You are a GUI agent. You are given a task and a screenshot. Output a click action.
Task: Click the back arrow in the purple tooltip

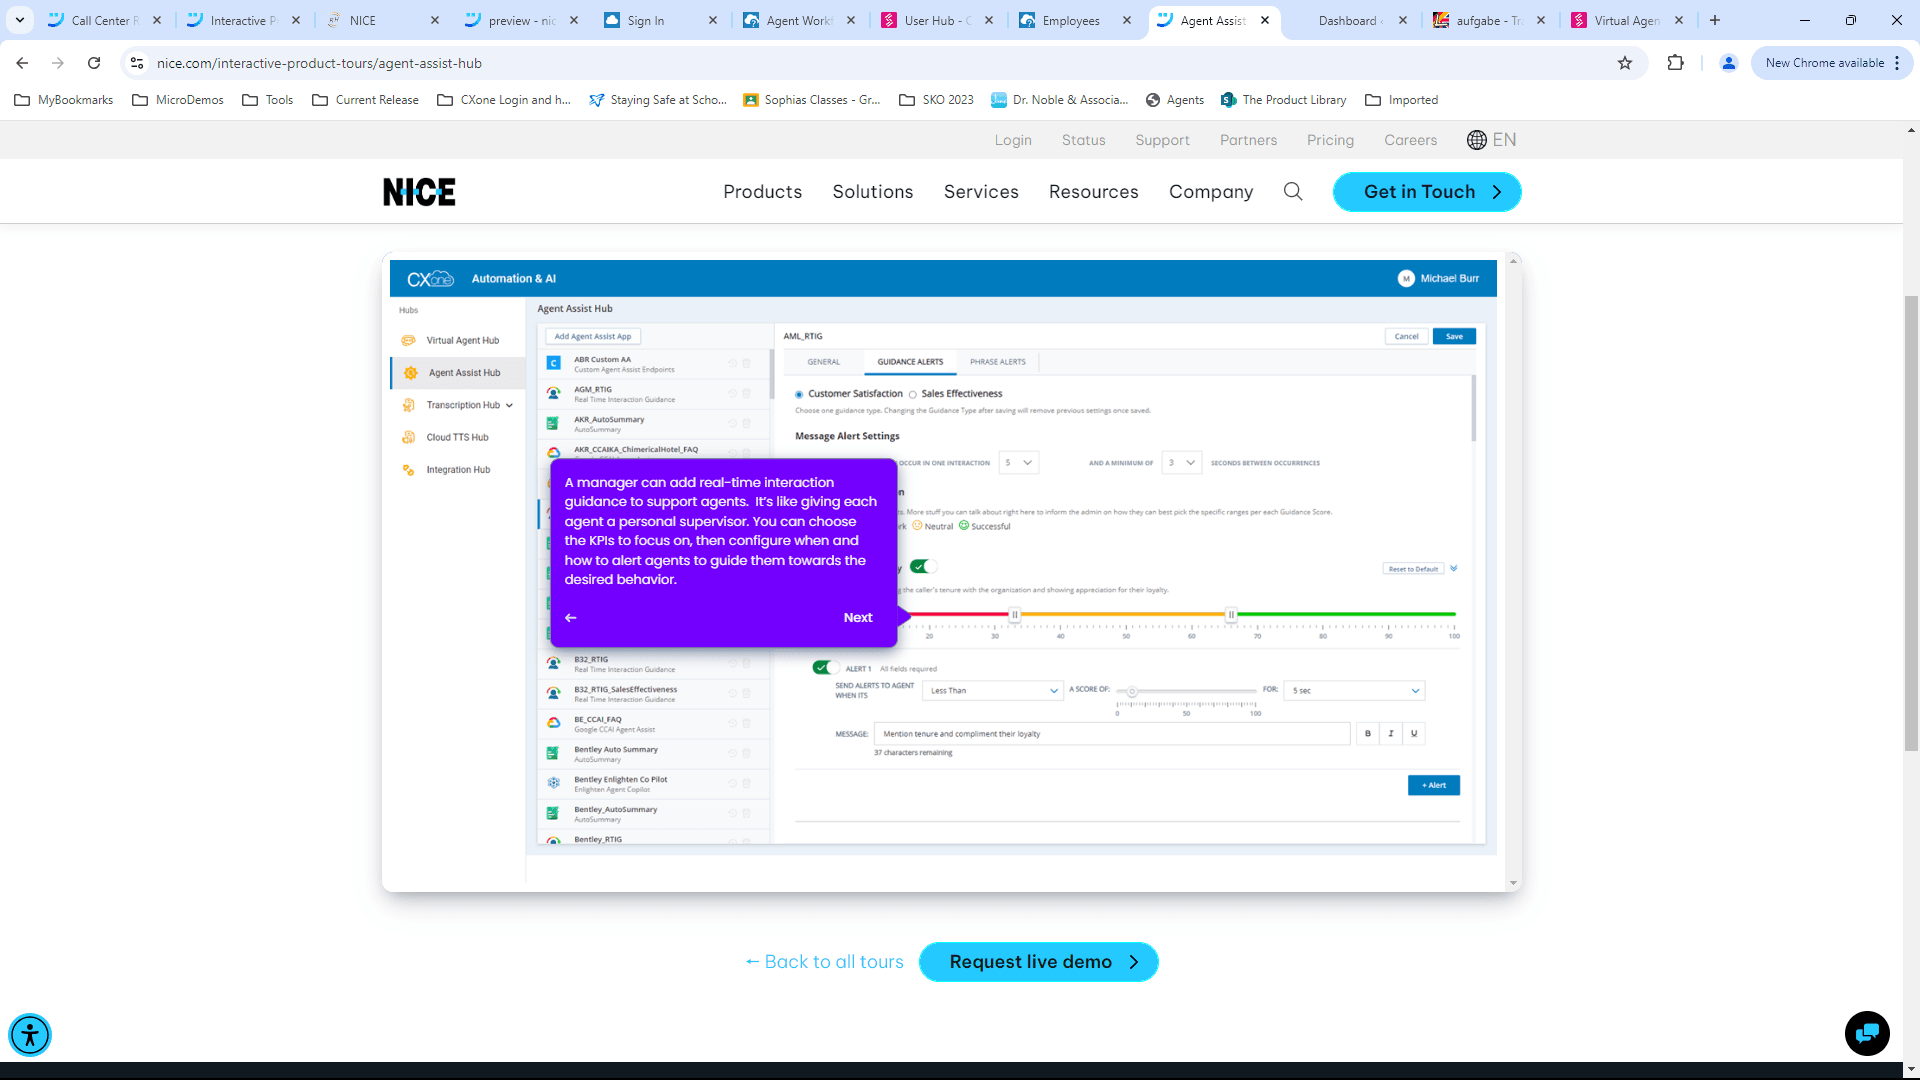click(x=571, y=618)
